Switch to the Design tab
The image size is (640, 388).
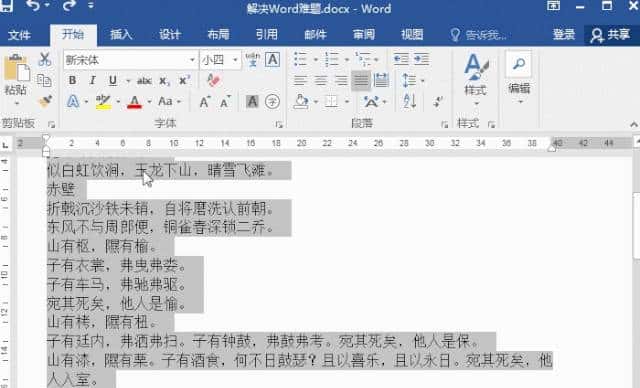tap(170, 35)
